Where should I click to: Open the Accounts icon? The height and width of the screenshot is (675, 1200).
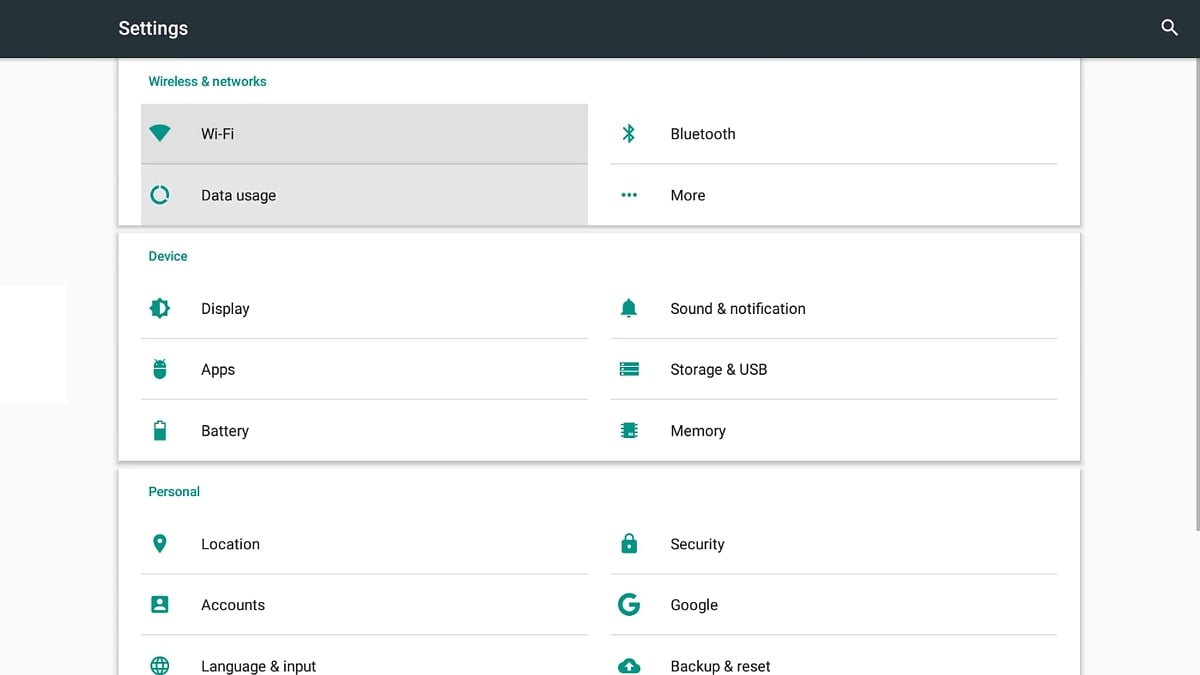pos(160,604)
